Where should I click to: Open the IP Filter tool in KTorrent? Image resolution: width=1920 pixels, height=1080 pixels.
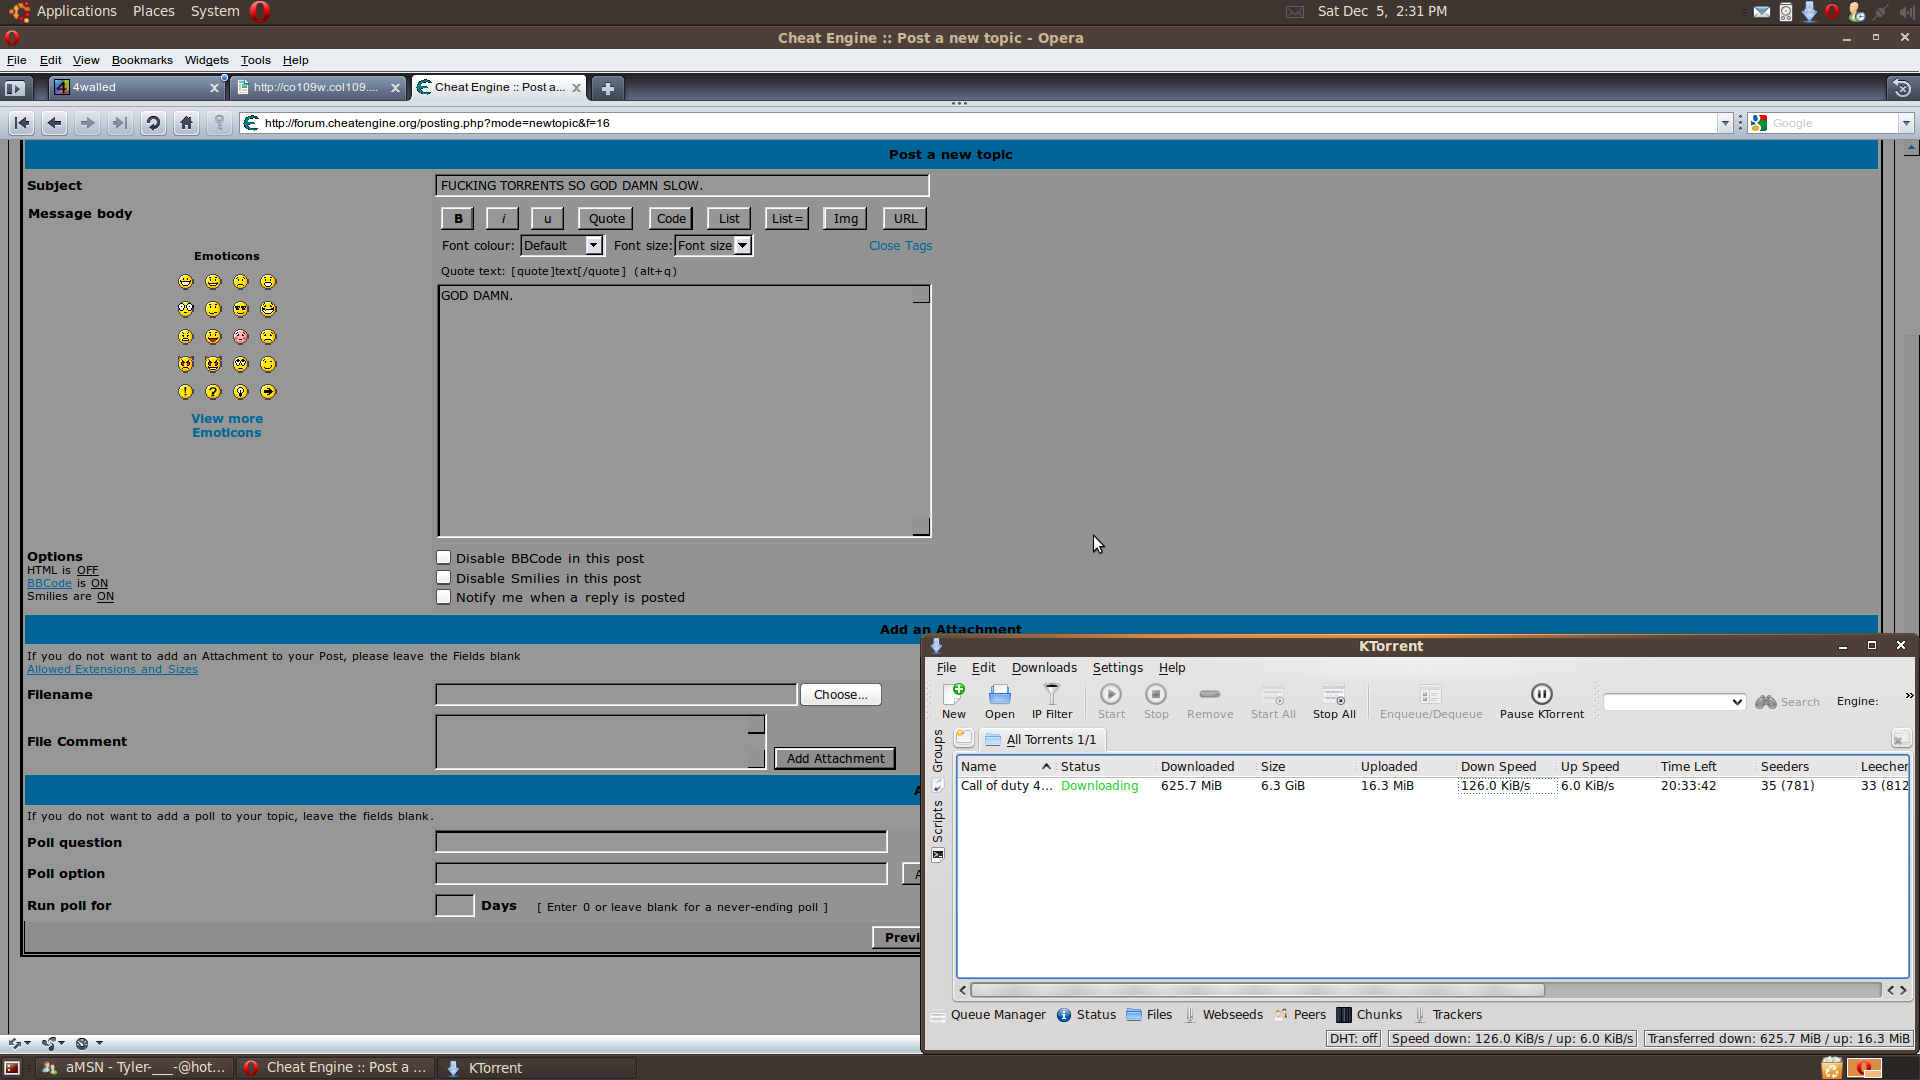1051,701
